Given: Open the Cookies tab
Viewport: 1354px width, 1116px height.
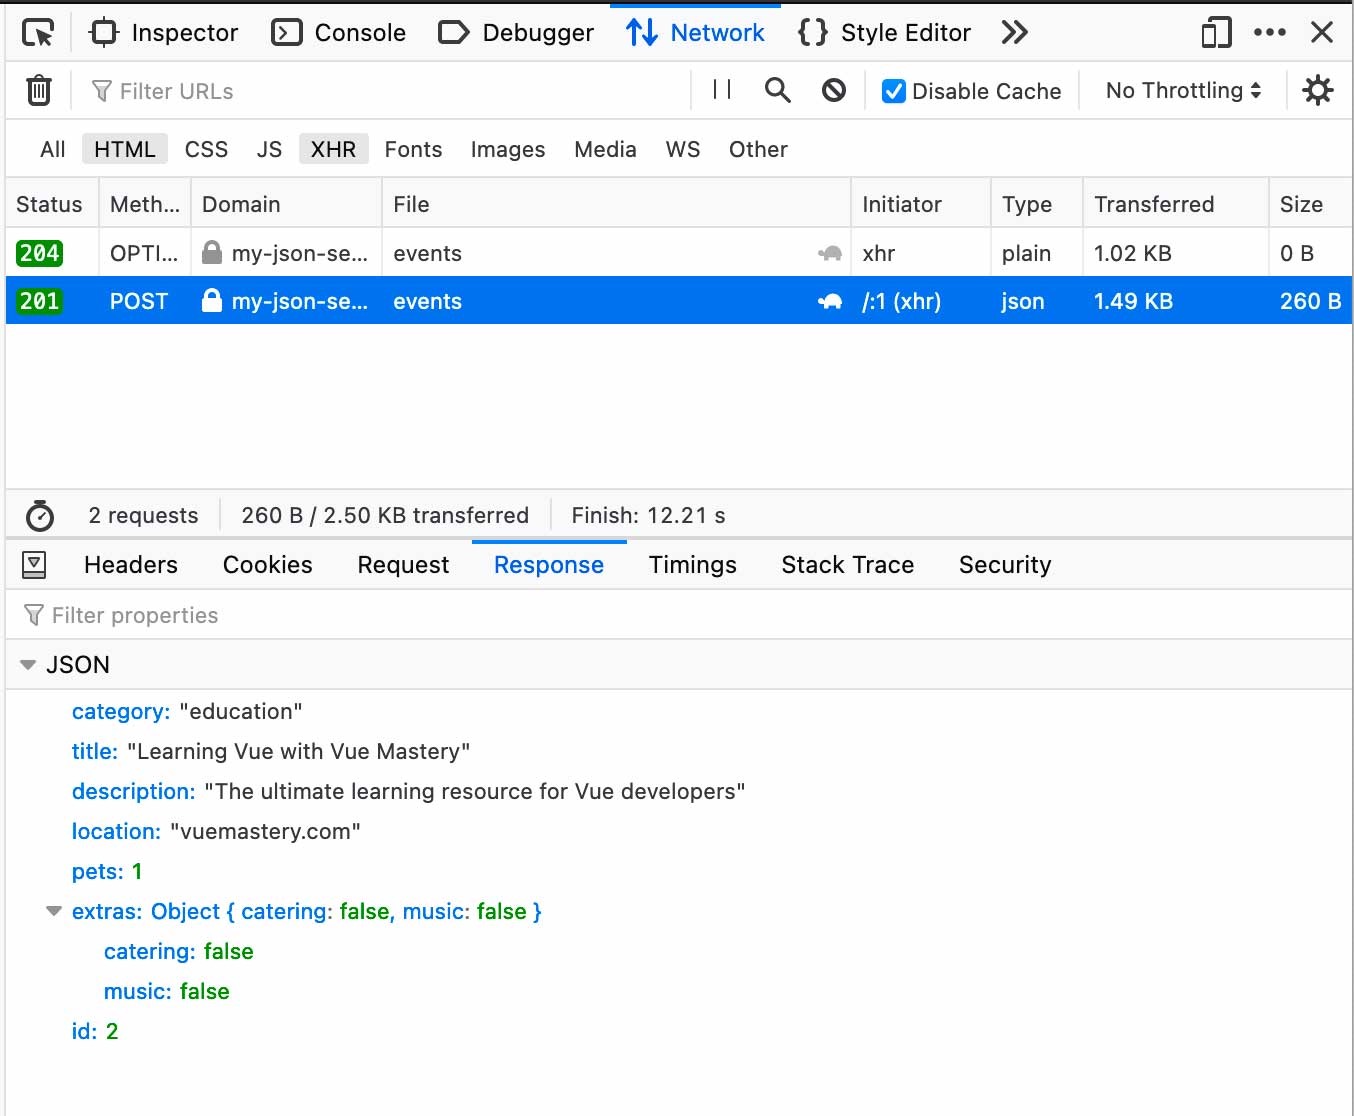Looking at the screenshot, I should point(268,565).
